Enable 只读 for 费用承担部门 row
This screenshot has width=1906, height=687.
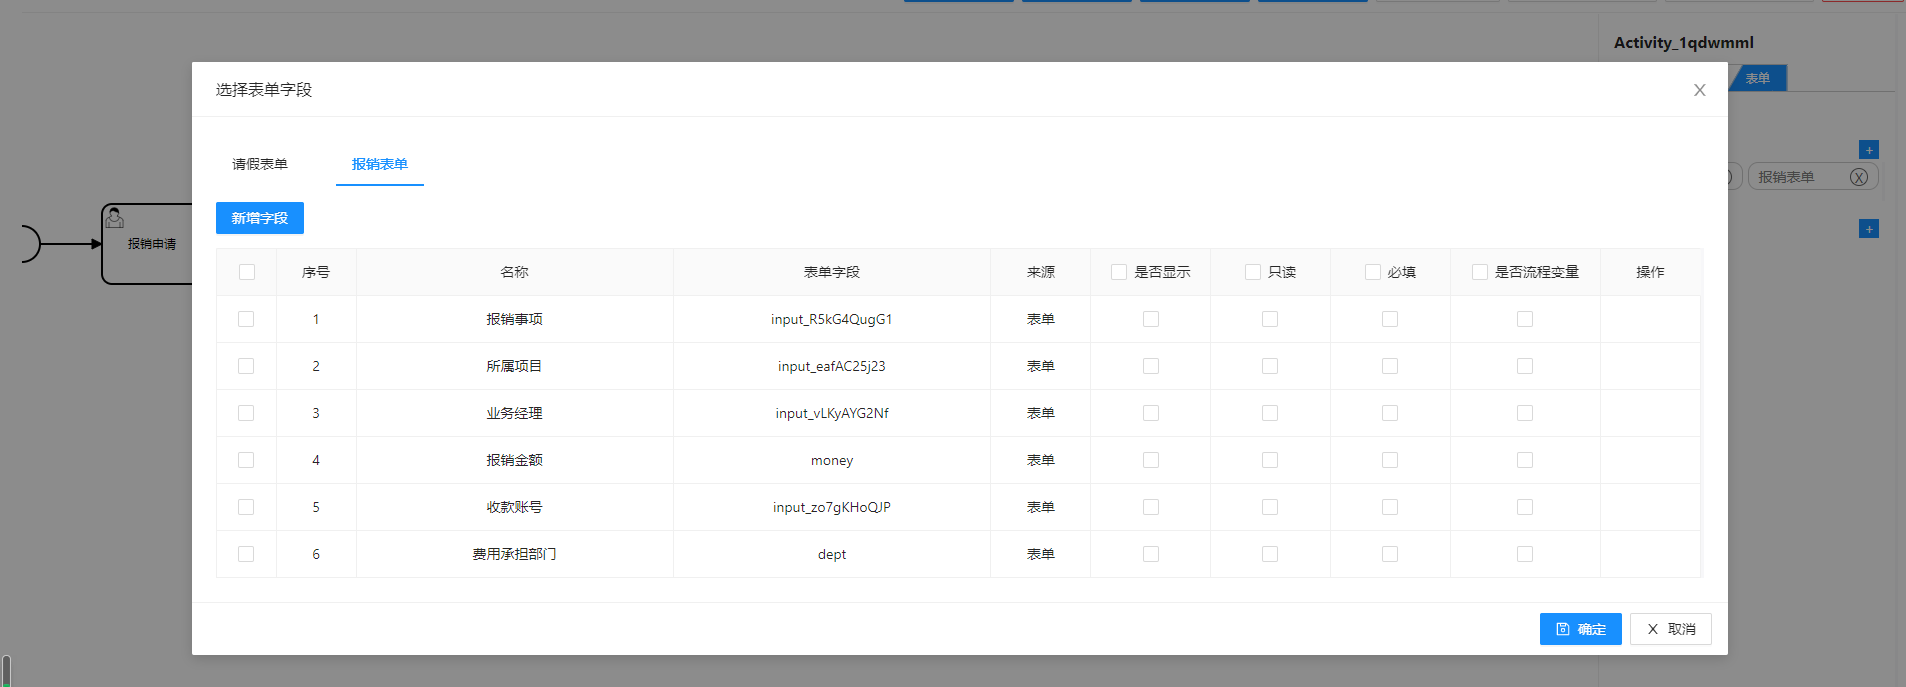[x=1270, y=554]
